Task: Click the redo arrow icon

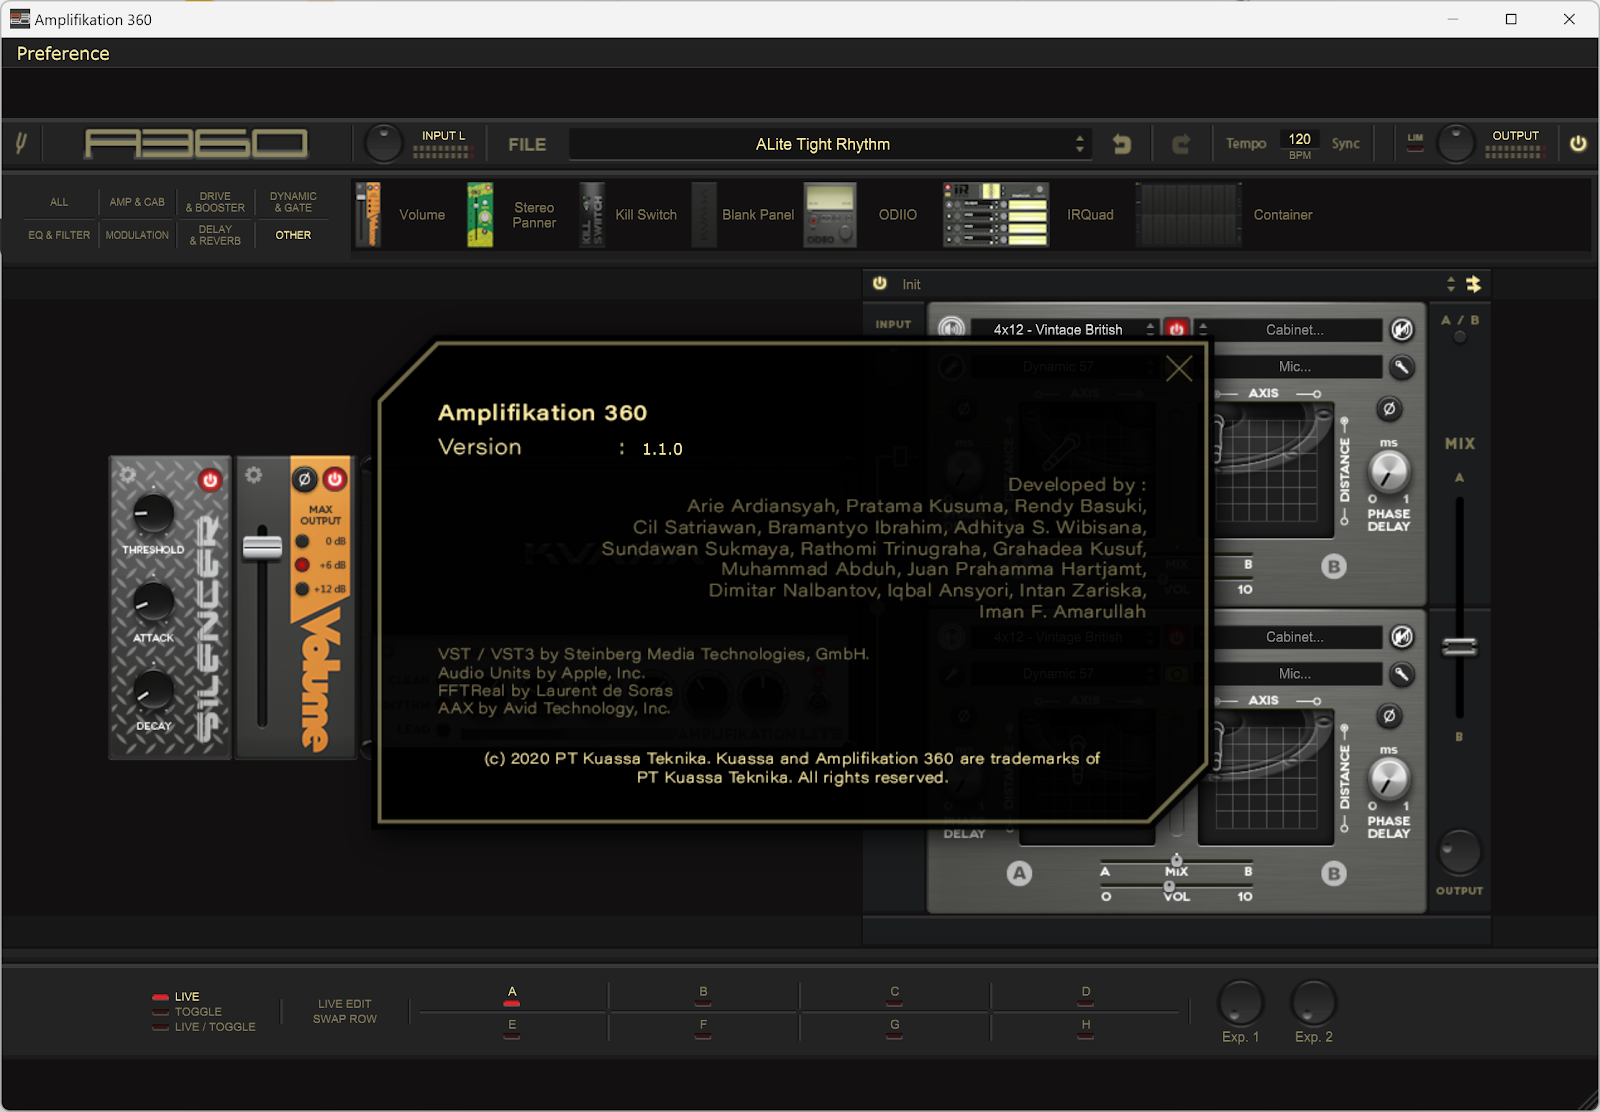Action: coord(1181,144)
